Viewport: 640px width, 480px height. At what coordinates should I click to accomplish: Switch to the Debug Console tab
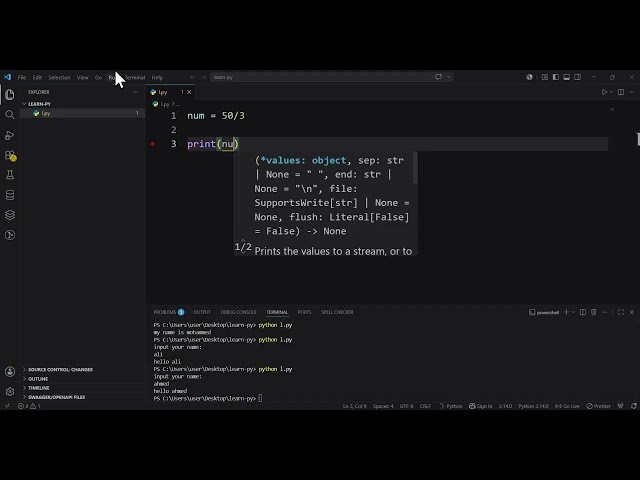click(x=238, y=312)
